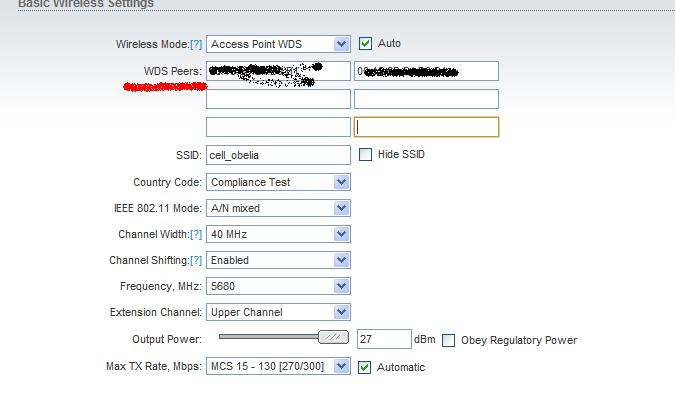Click the Channel Shifting help [?] link
The height and width of the screenshot is (400, 675).
[x=196, y=260]
